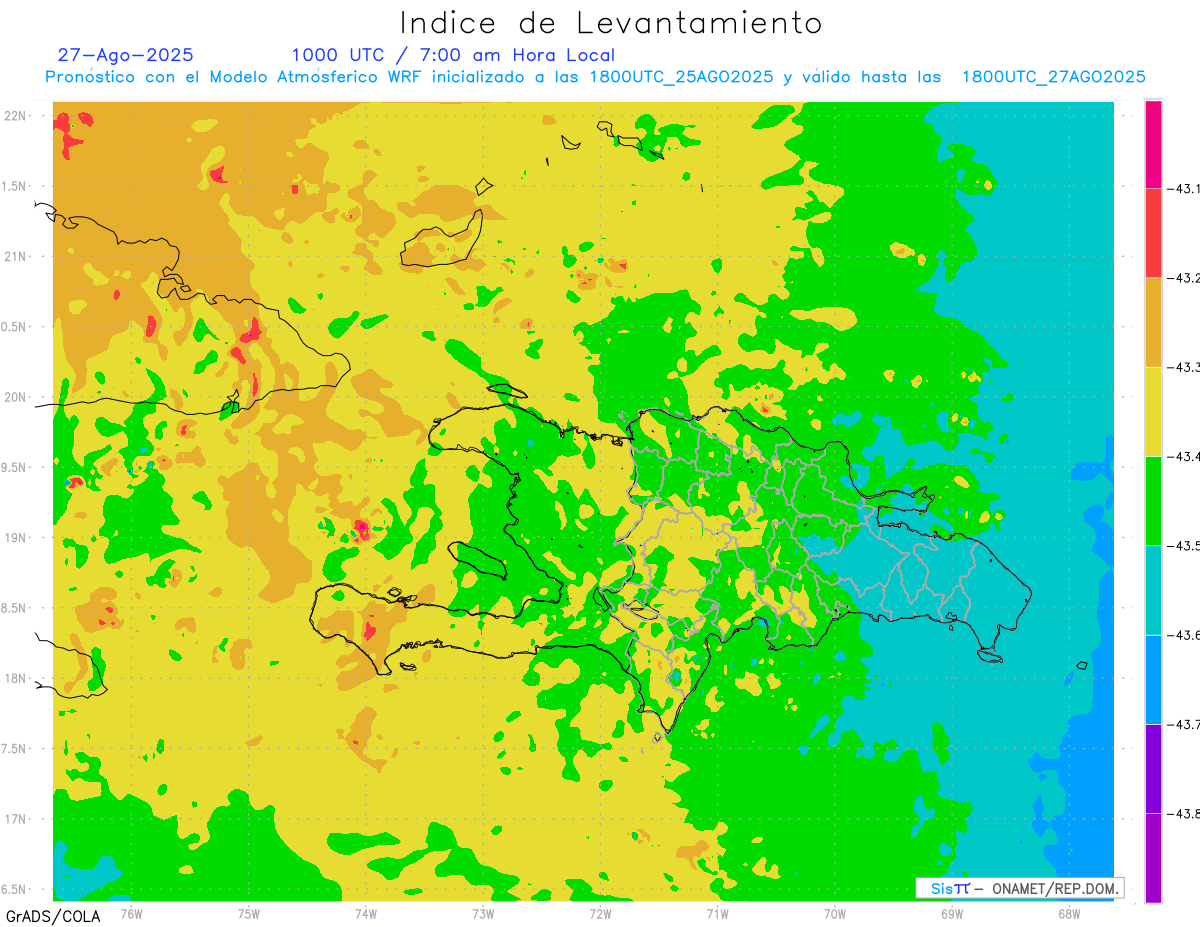Click the '20N' latitude label
1200x927 pixels.
click(15, 397)
